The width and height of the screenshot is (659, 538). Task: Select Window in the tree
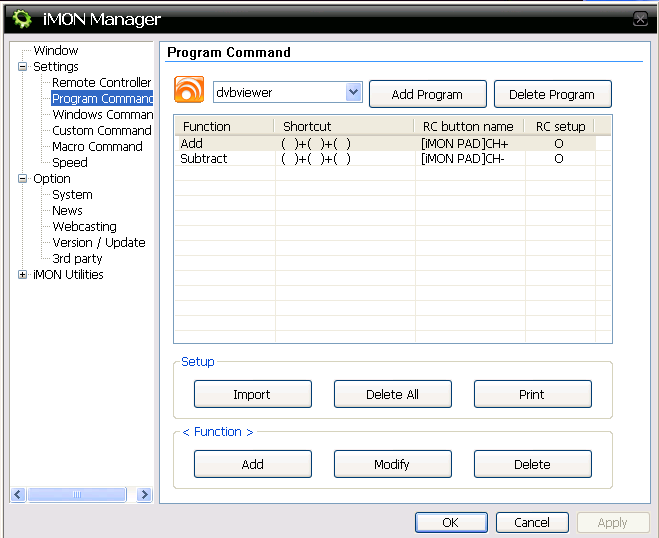[55, 50]
